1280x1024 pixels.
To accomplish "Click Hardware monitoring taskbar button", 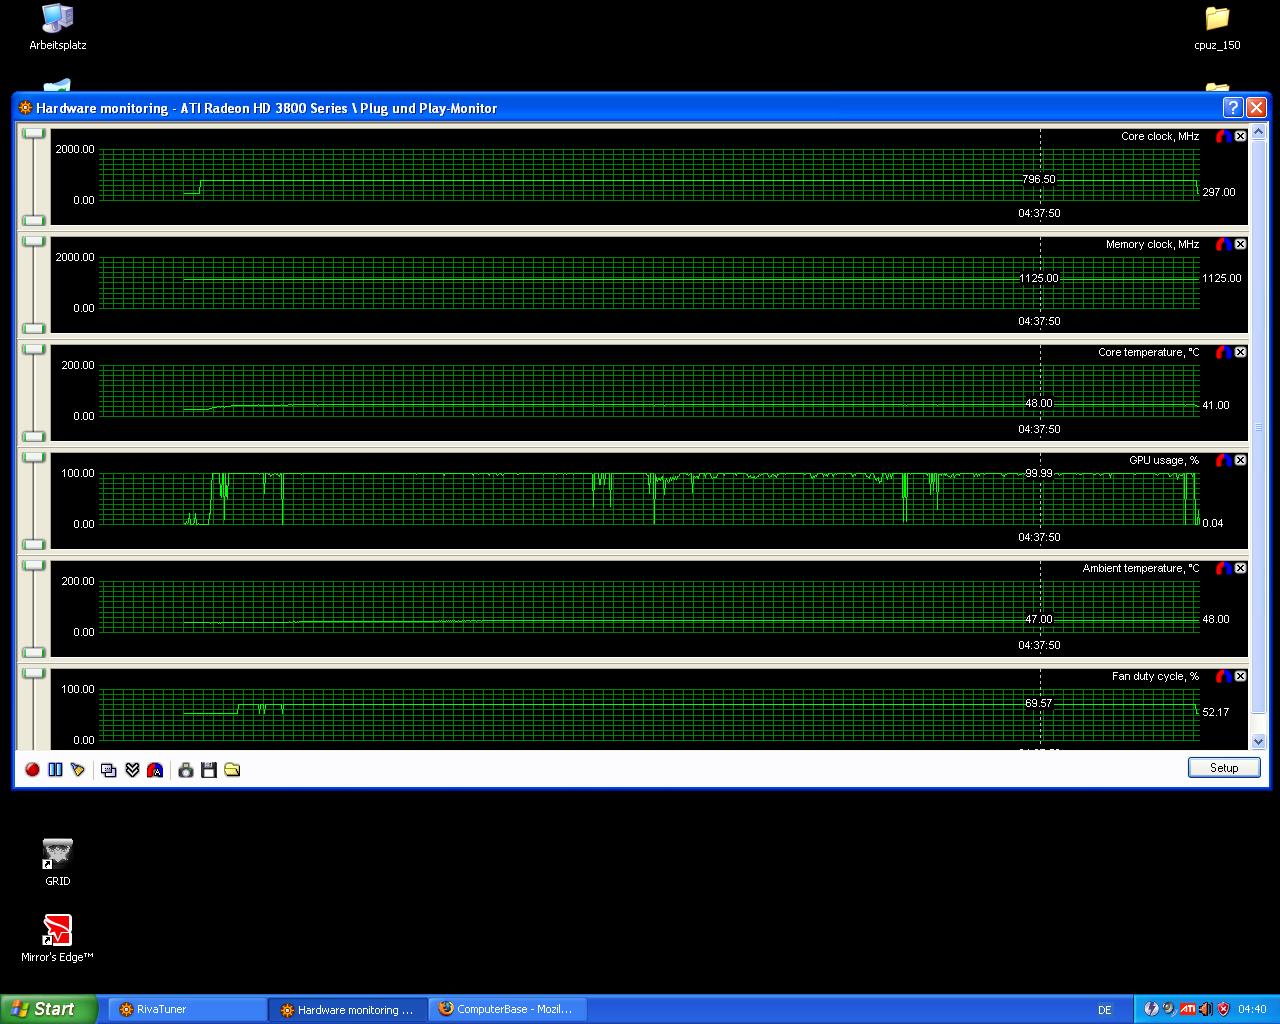I will coord(348,1010).
